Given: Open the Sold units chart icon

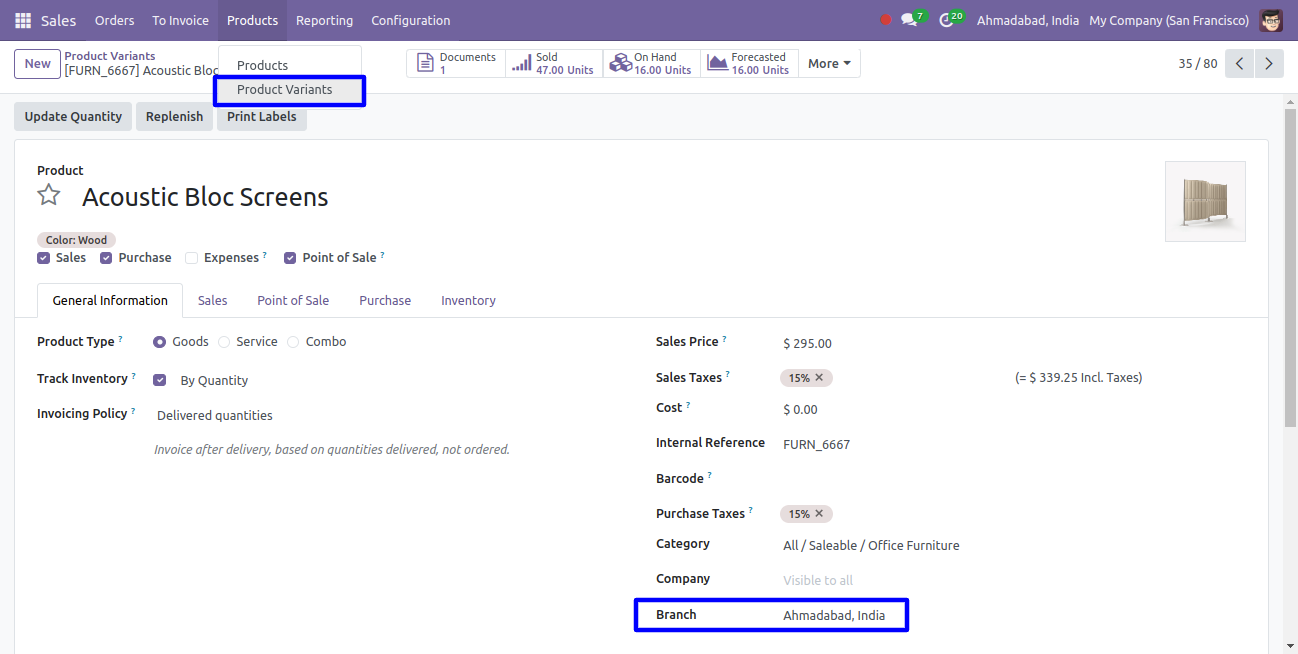Looking at the screenshot, I should click(521, 64).
